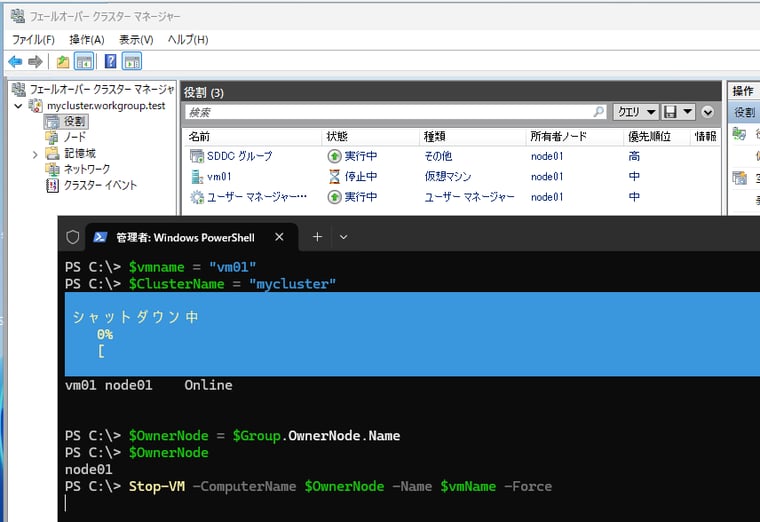The image size is (760, 522).
Task: Toggle the action pane toolbar icon
Action: click(132, 62)
